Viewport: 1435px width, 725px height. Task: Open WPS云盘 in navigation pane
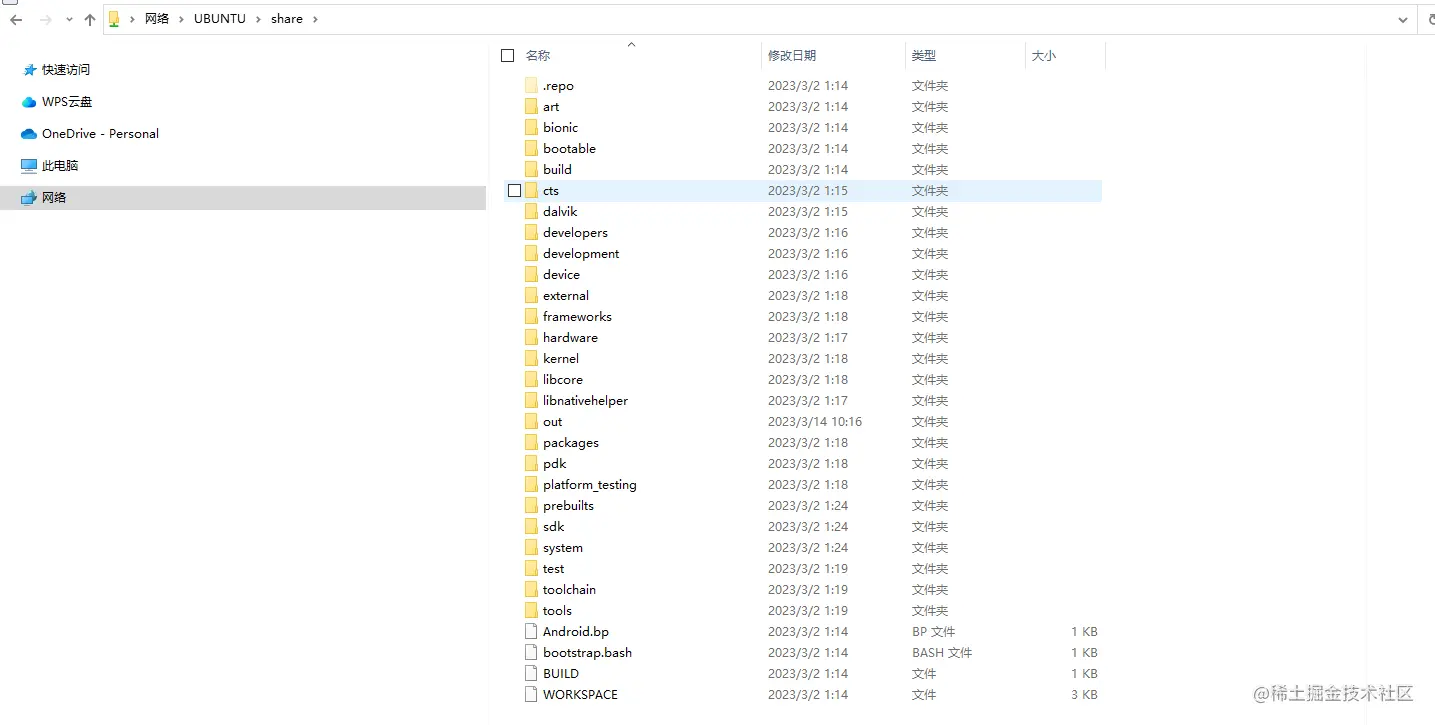(x=67, y=102)
